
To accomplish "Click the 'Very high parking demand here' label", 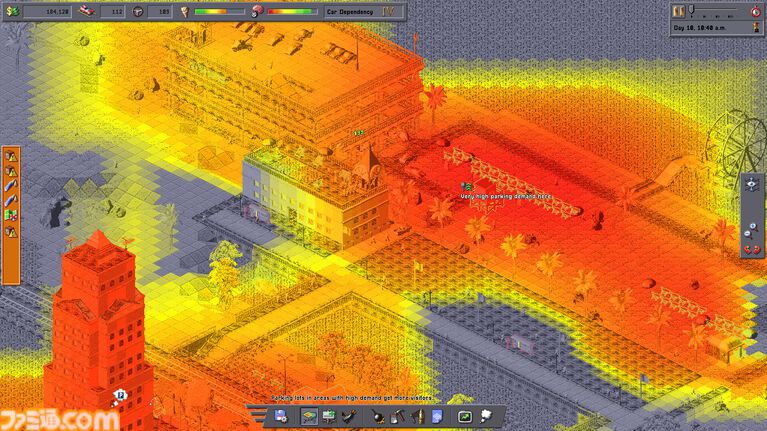I will (x=506, y=196).
